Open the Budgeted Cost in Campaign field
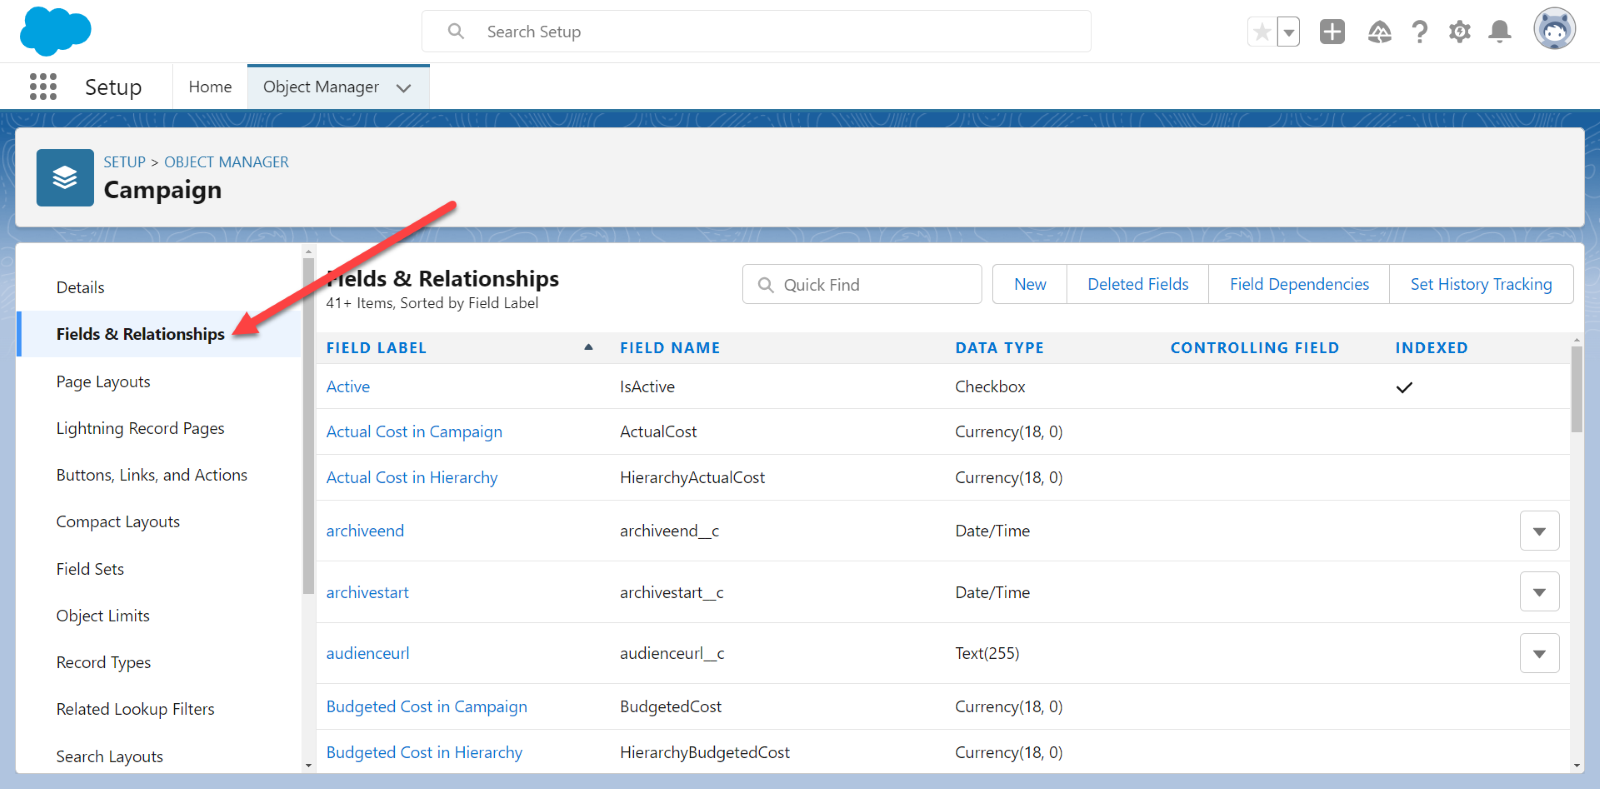 (426, 707)
